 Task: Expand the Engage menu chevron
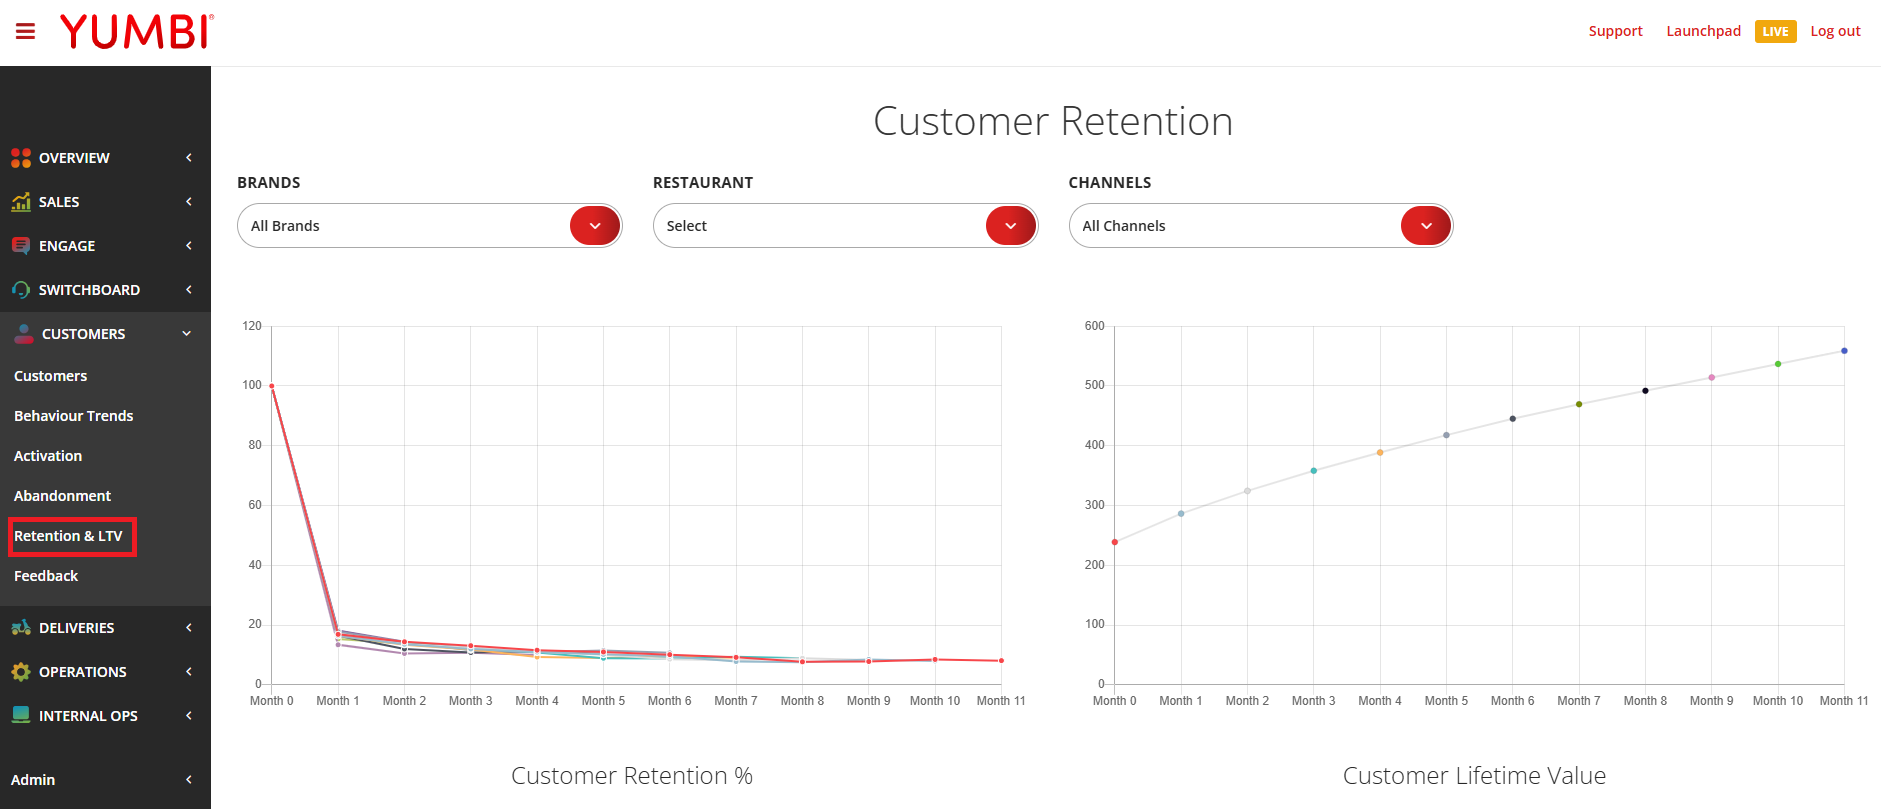188,246
